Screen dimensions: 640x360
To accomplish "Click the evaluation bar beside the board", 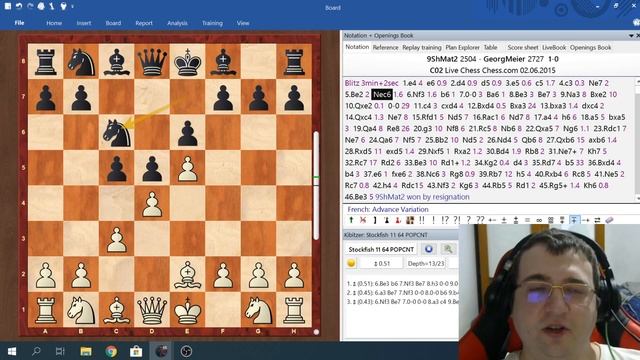I will click(x=316, y=186).
